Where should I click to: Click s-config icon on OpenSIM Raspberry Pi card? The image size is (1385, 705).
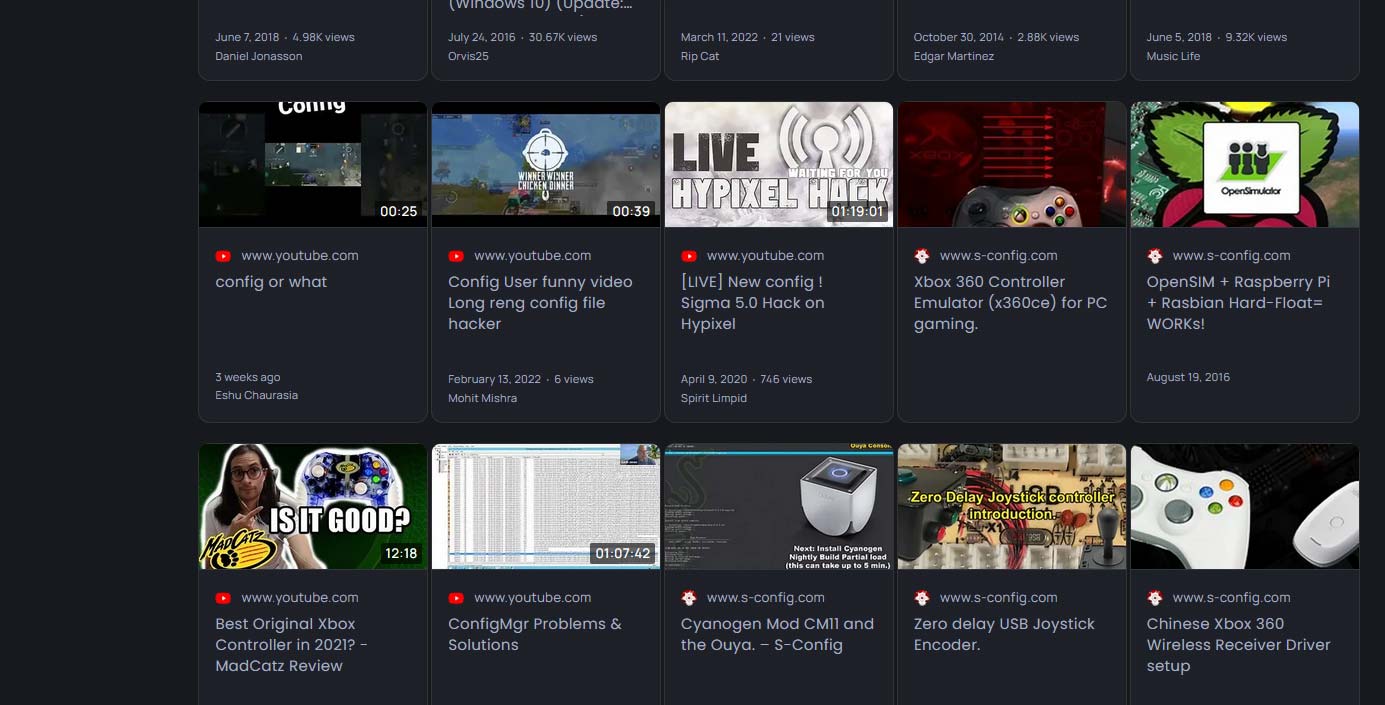click(x=1155, y=256)
